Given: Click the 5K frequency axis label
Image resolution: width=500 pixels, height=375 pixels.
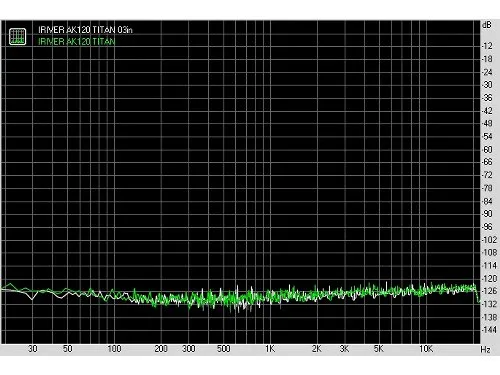Looking at the screenshot, I should click(x=379, y=349).
